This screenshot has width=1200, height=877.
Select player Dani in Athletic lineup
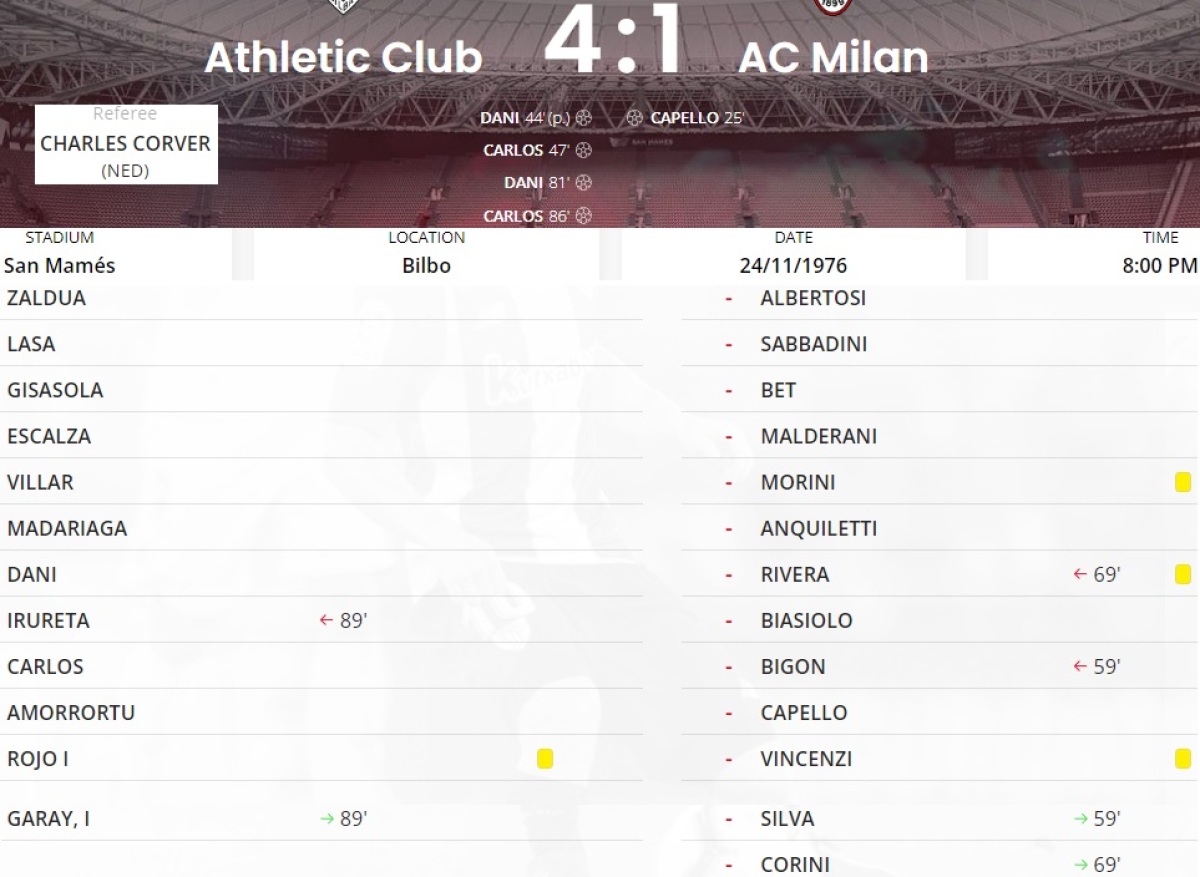pyautogui.click(x=32, y=575)
